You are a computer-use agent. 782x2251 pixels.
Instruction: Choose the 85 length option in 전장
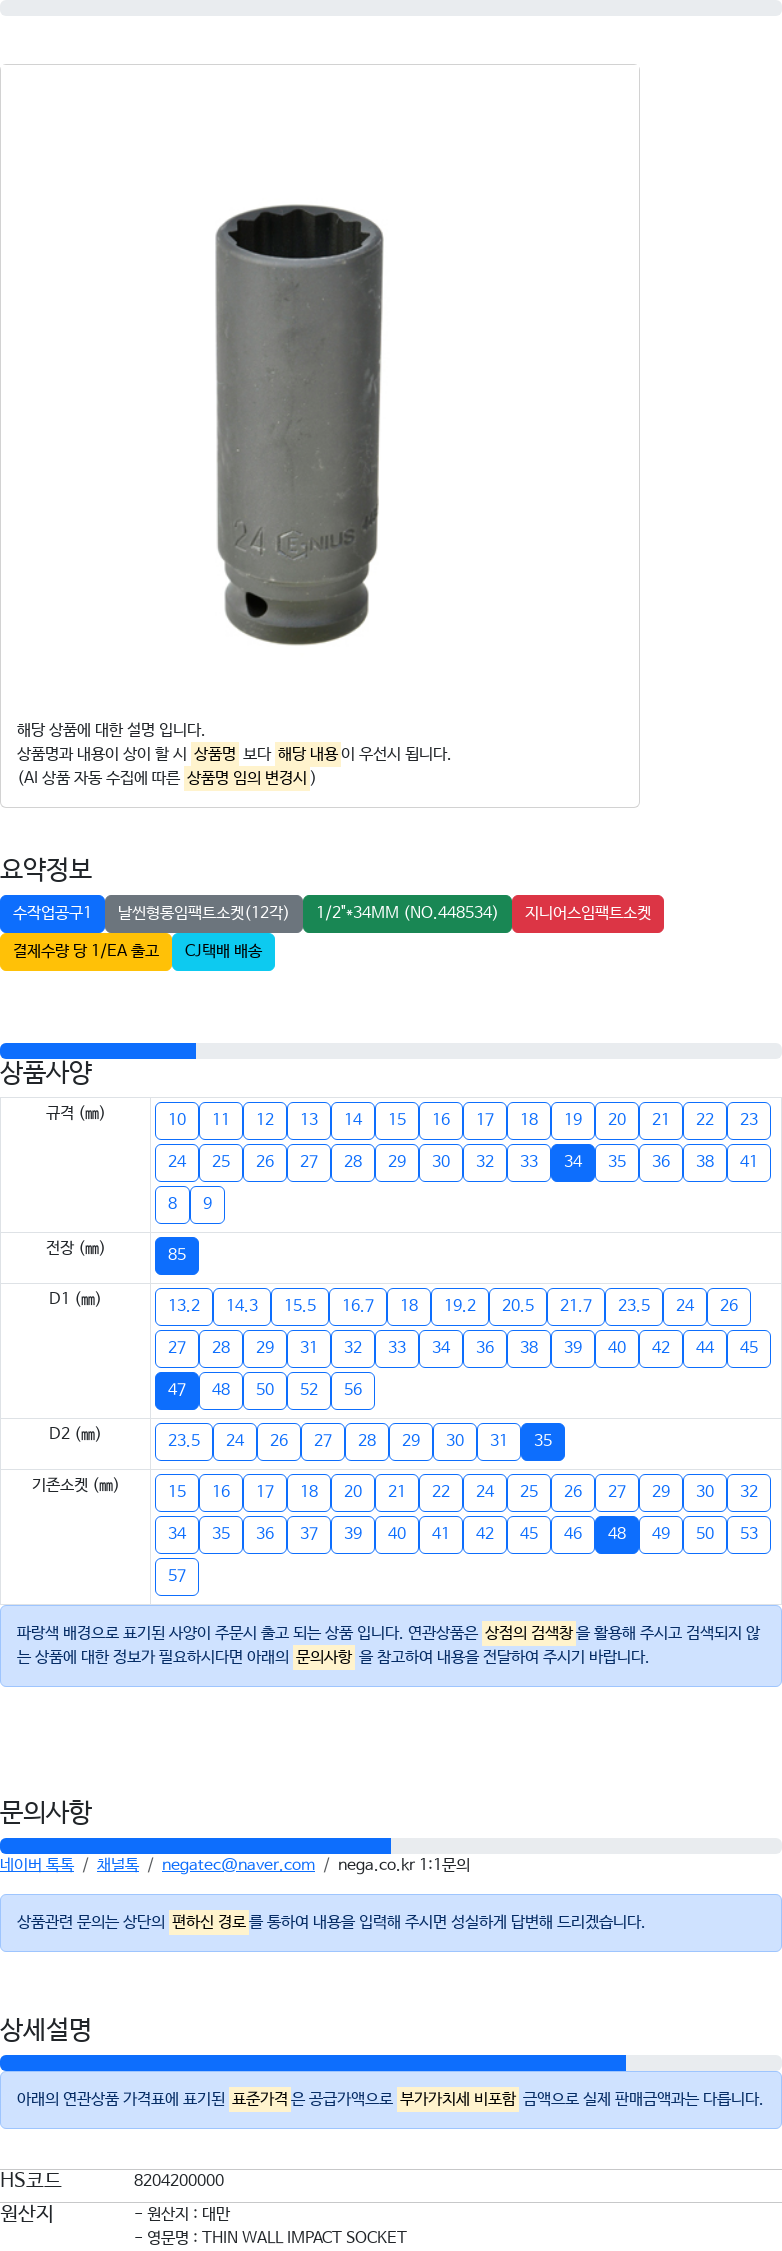(177, 1255)
